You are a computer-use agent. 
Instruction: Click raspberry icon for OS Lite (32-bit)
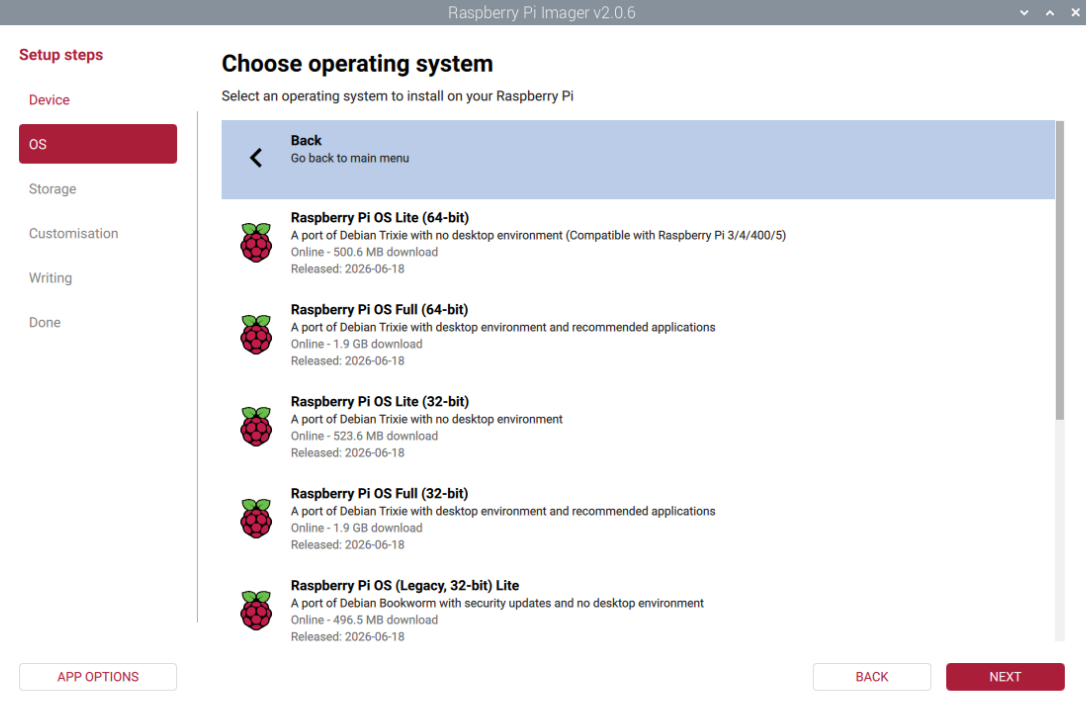pyautogui.click(x=256, y=427)
